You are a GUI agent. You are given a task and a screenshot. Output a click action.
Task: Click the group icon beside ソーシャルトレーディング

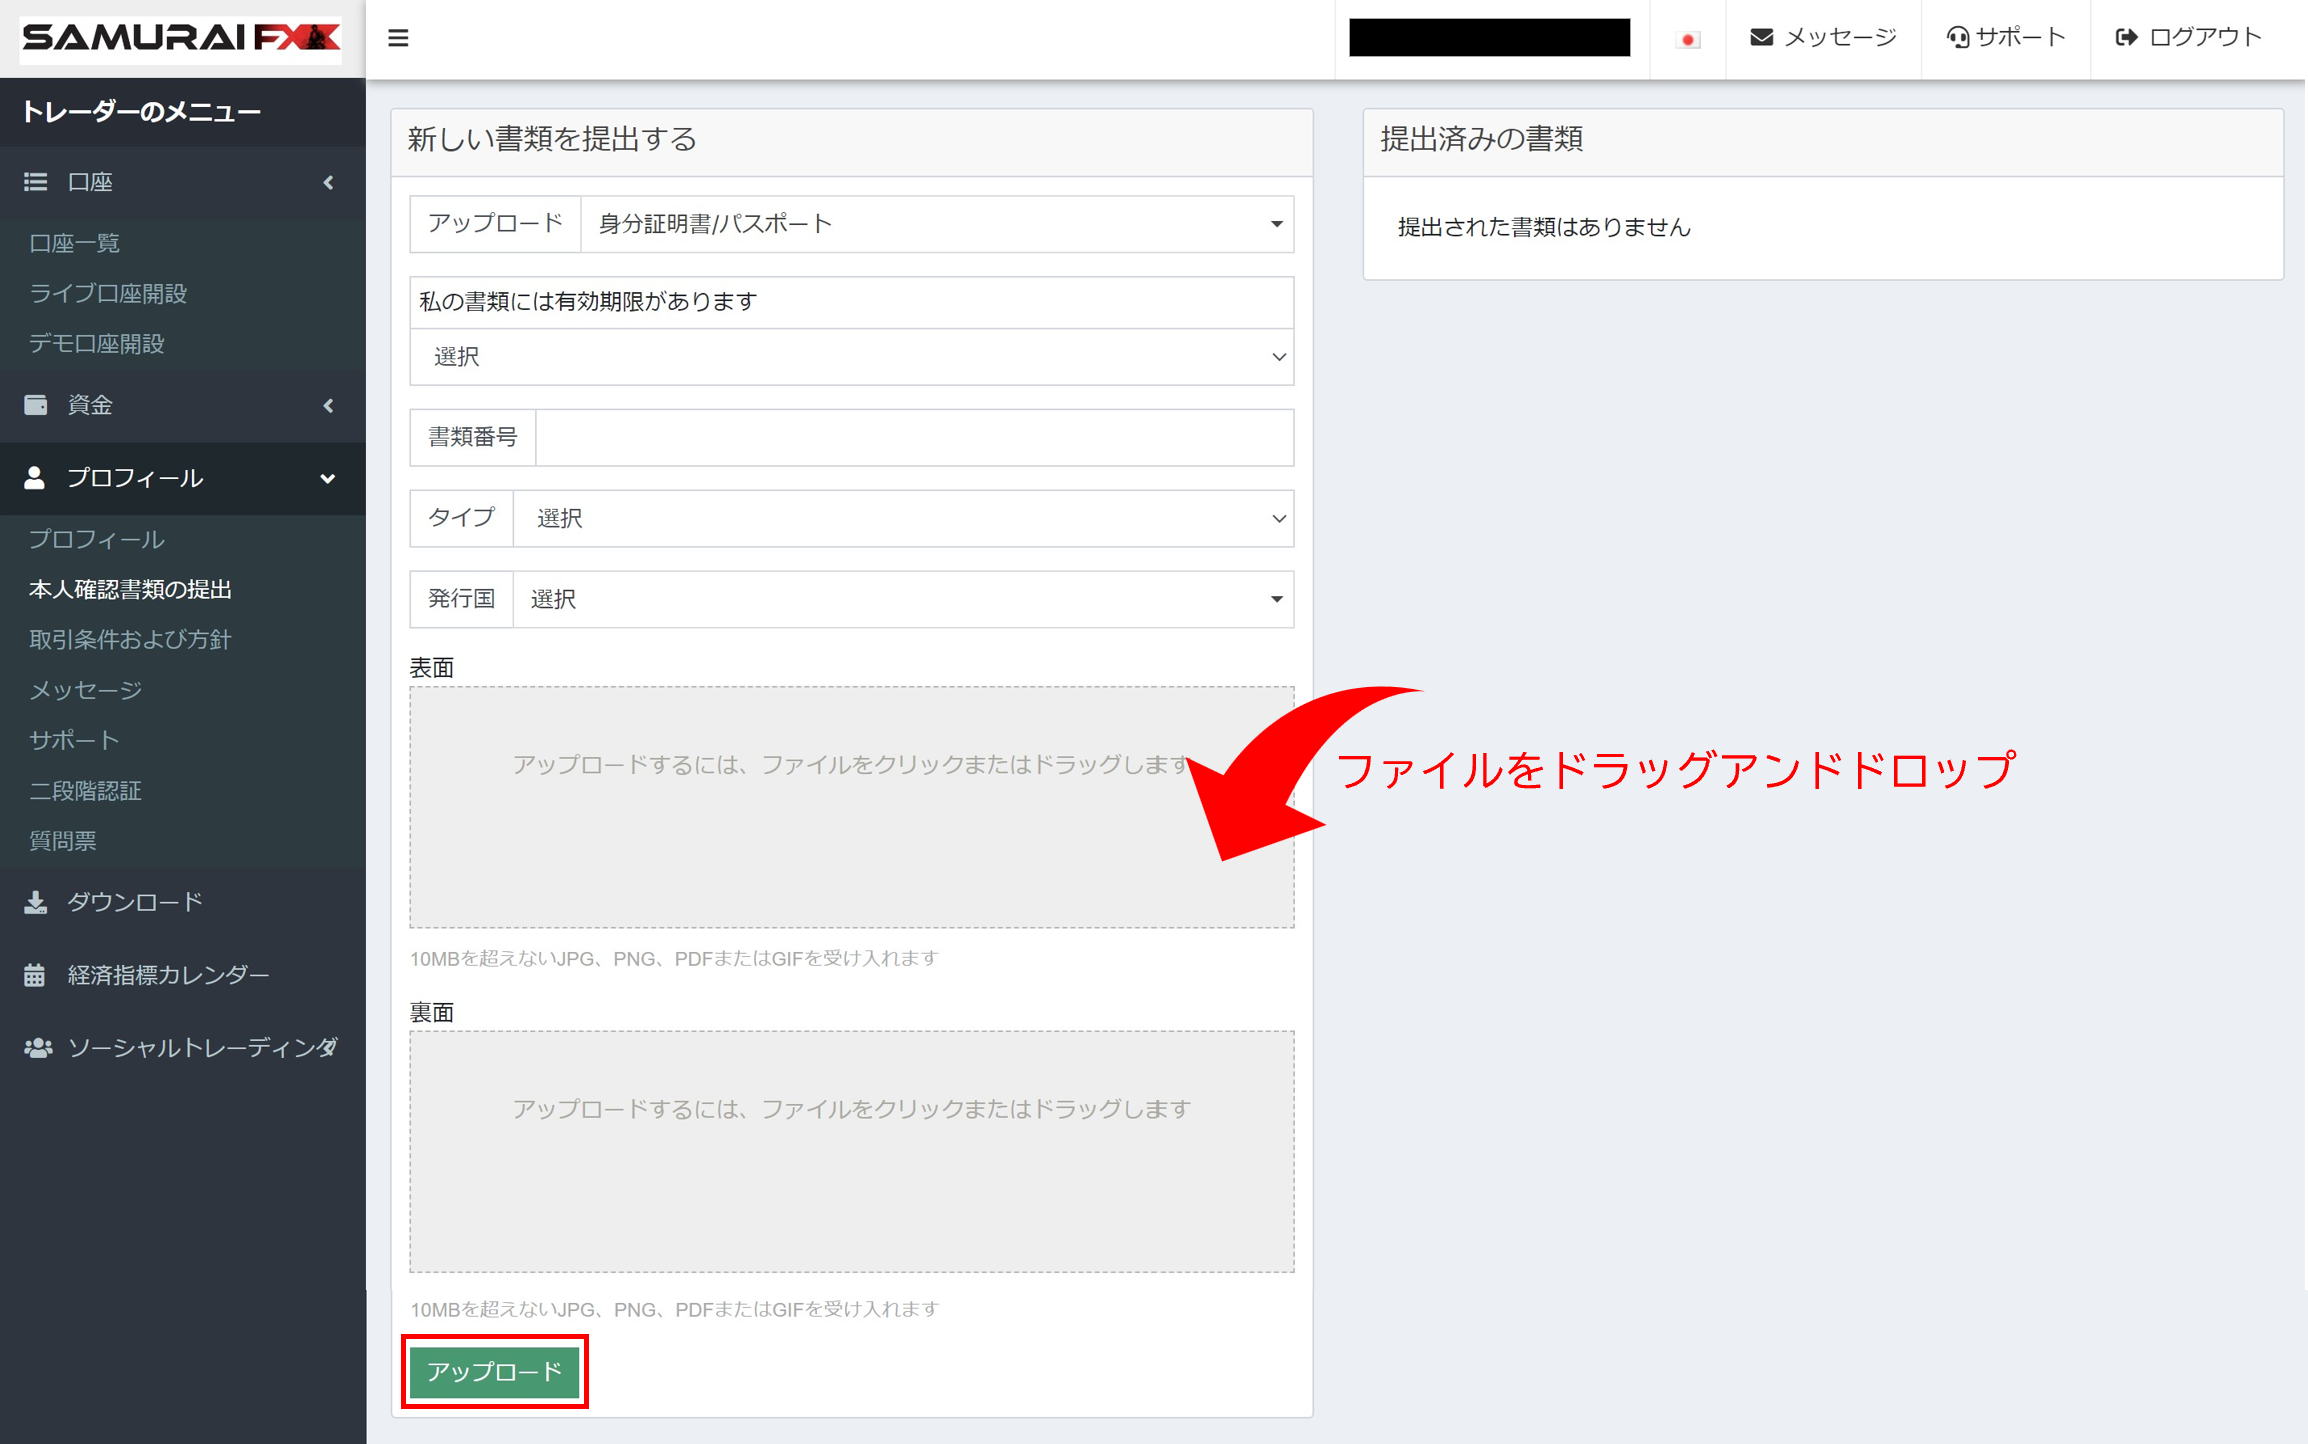click(38, 1047)
